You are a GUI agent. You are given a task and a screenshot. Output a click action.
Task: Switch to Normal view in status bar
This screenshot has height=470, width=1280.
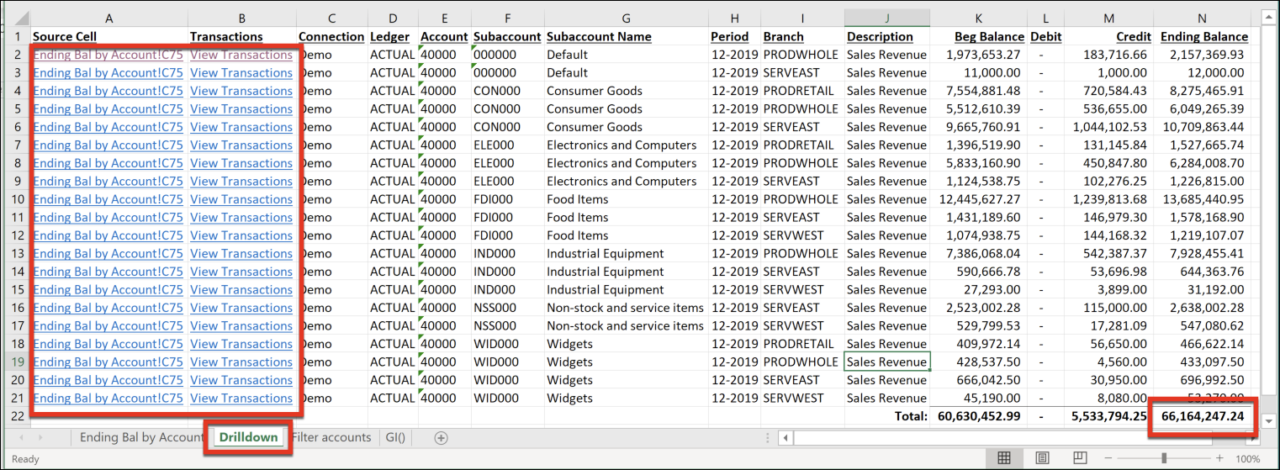point(1005,458)
